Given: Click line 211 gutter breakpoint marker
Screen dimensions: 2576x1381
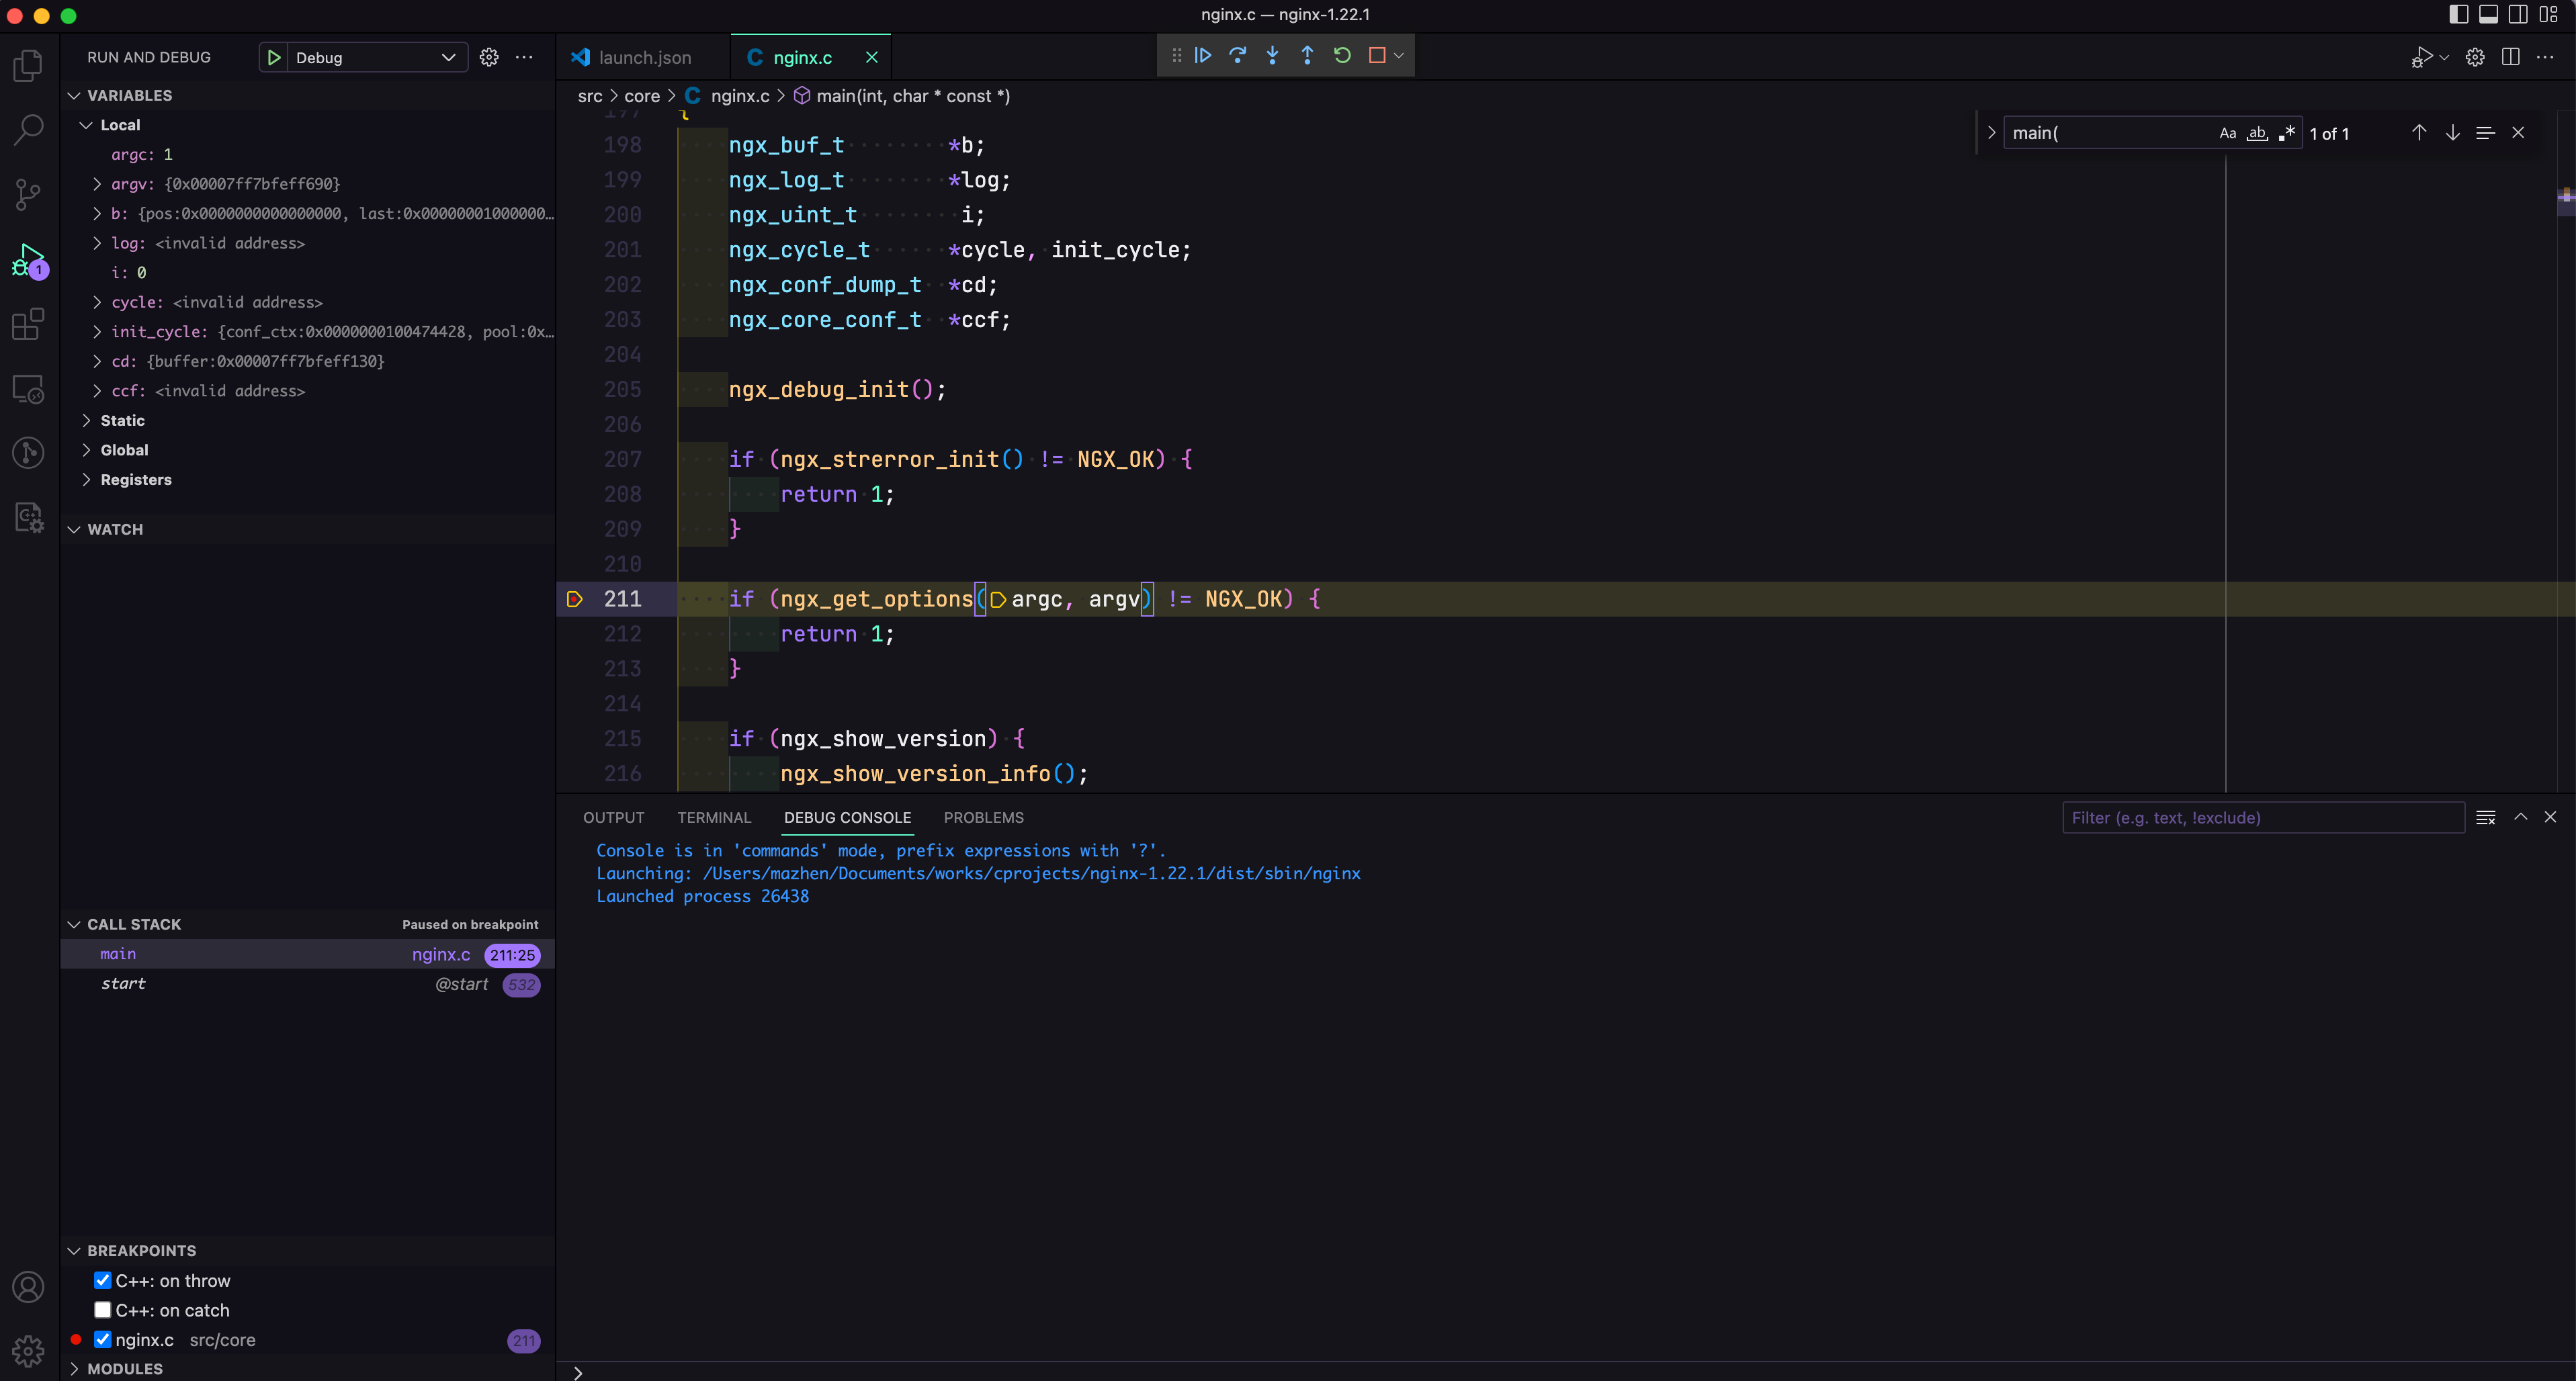Looking at the screenshot, I should pyautogui.click(x=574, y=598).
